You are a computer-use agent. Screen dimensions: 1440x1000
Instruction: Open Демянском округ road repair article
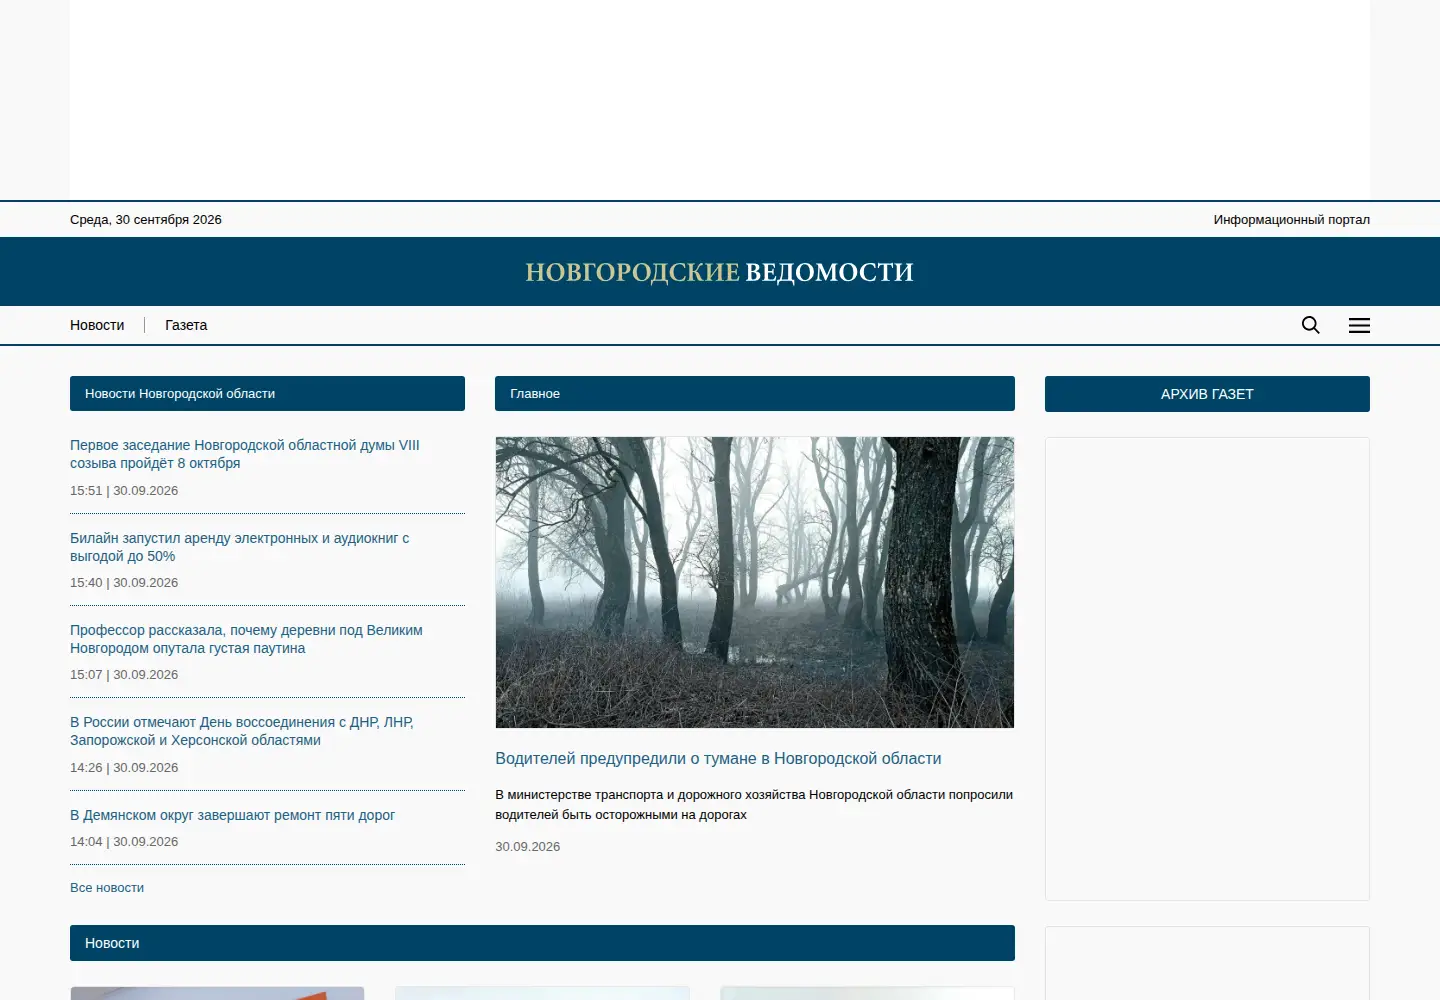(232, 815)
